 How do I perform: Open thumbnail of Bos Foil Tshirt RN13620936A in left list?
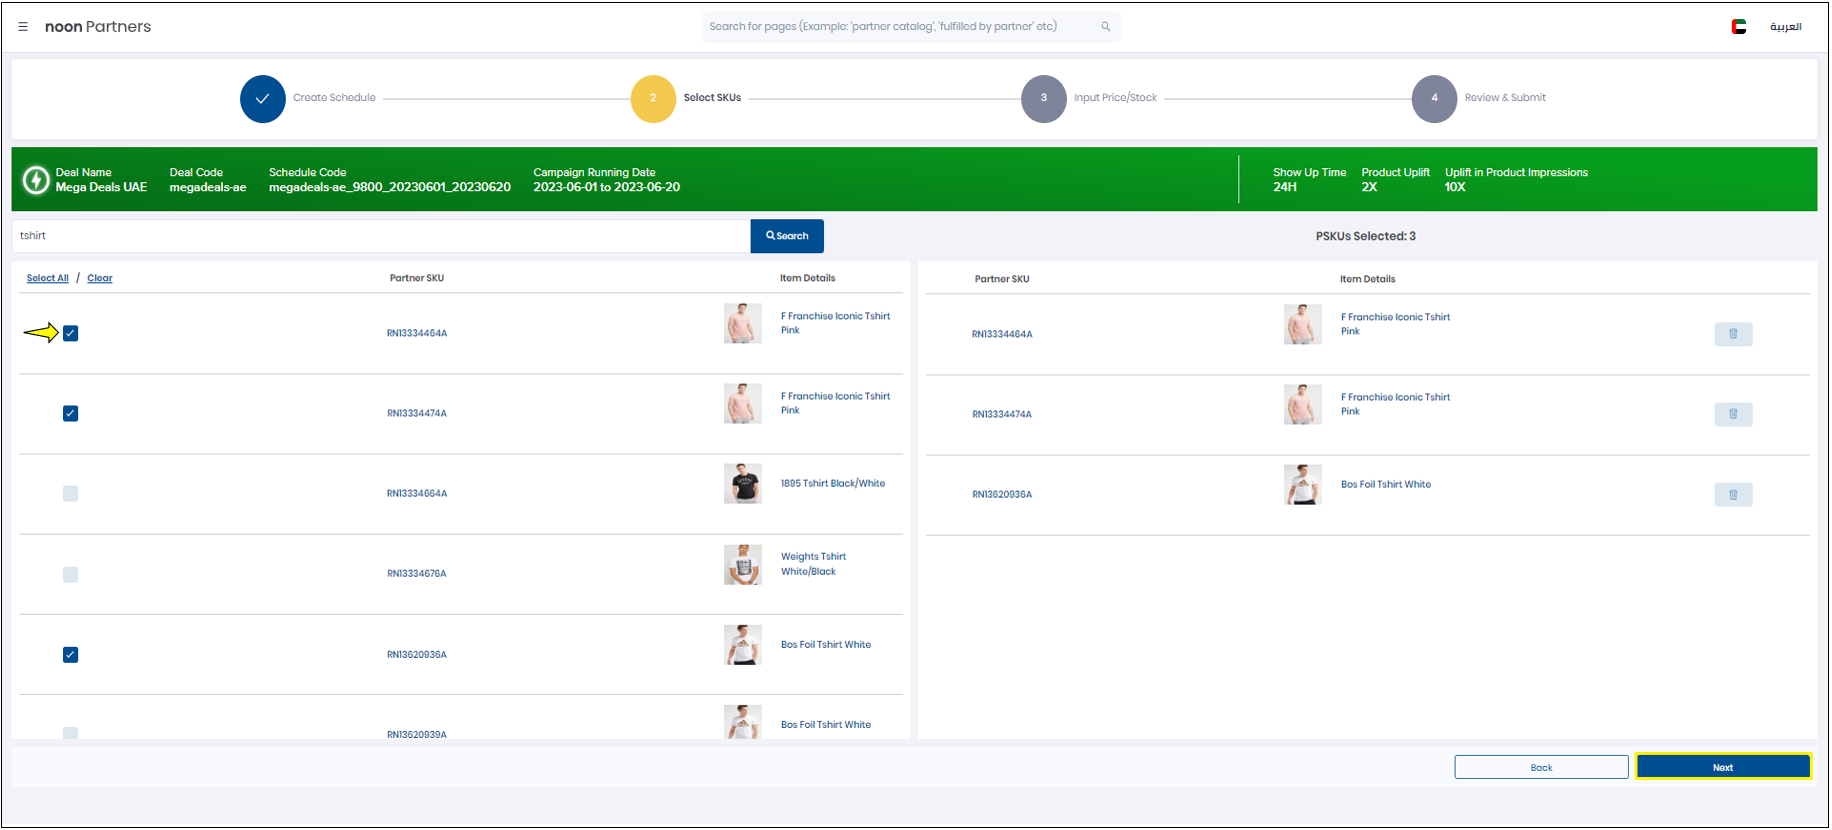point(742,645)
